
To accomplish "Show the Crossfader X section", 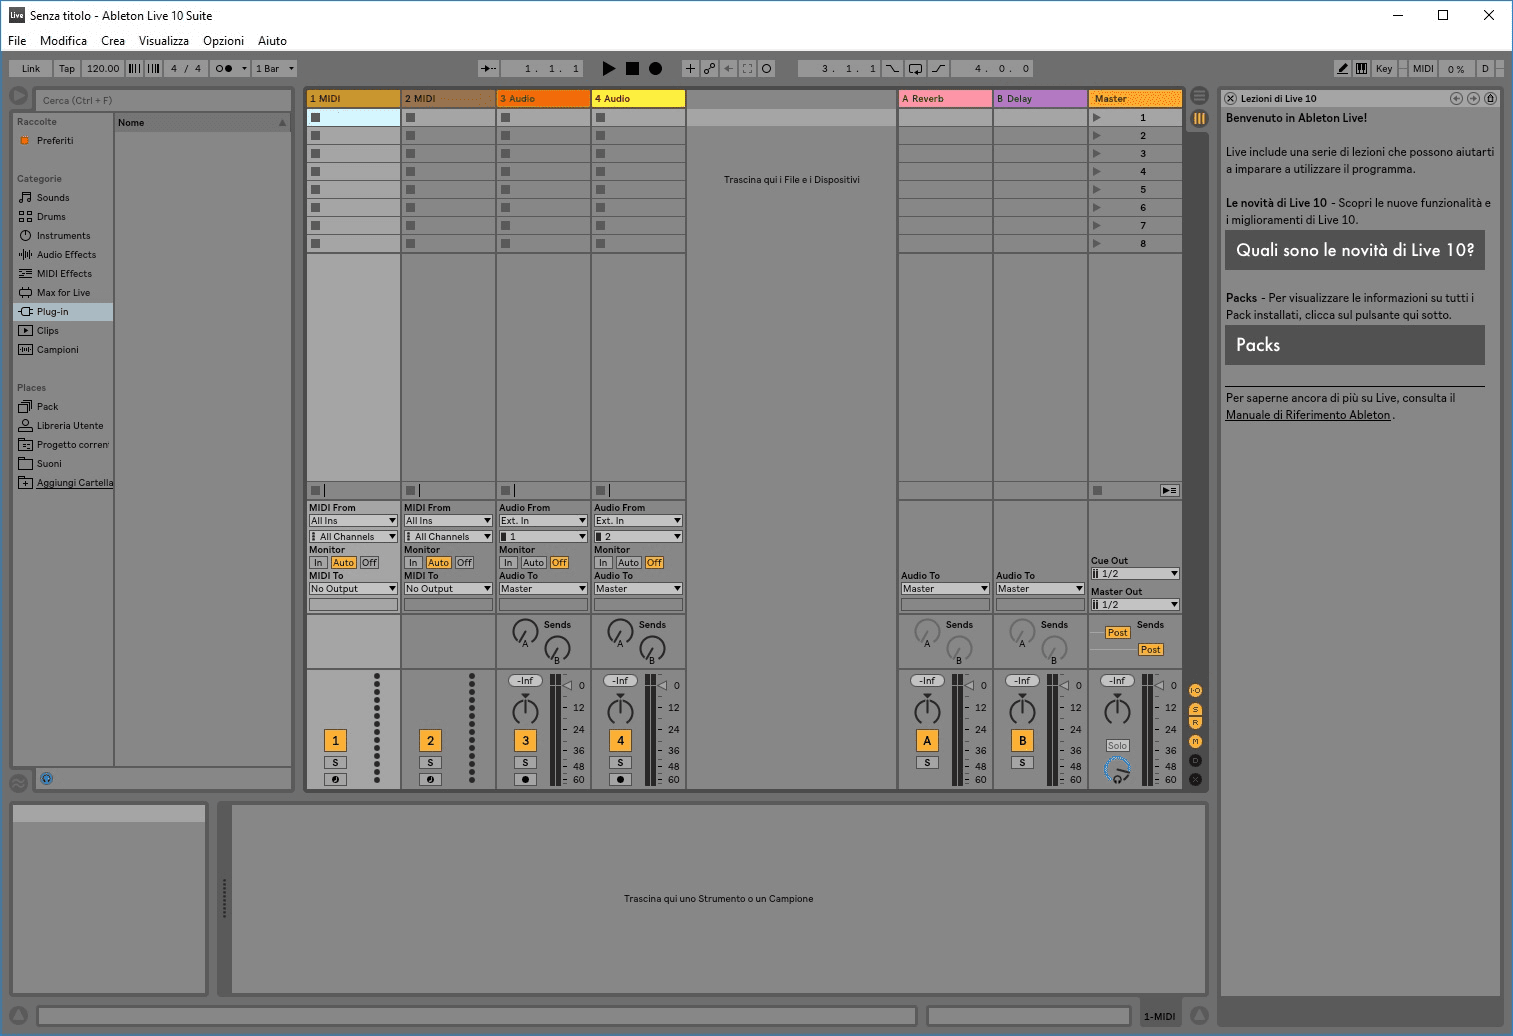I will (1195, 779).
